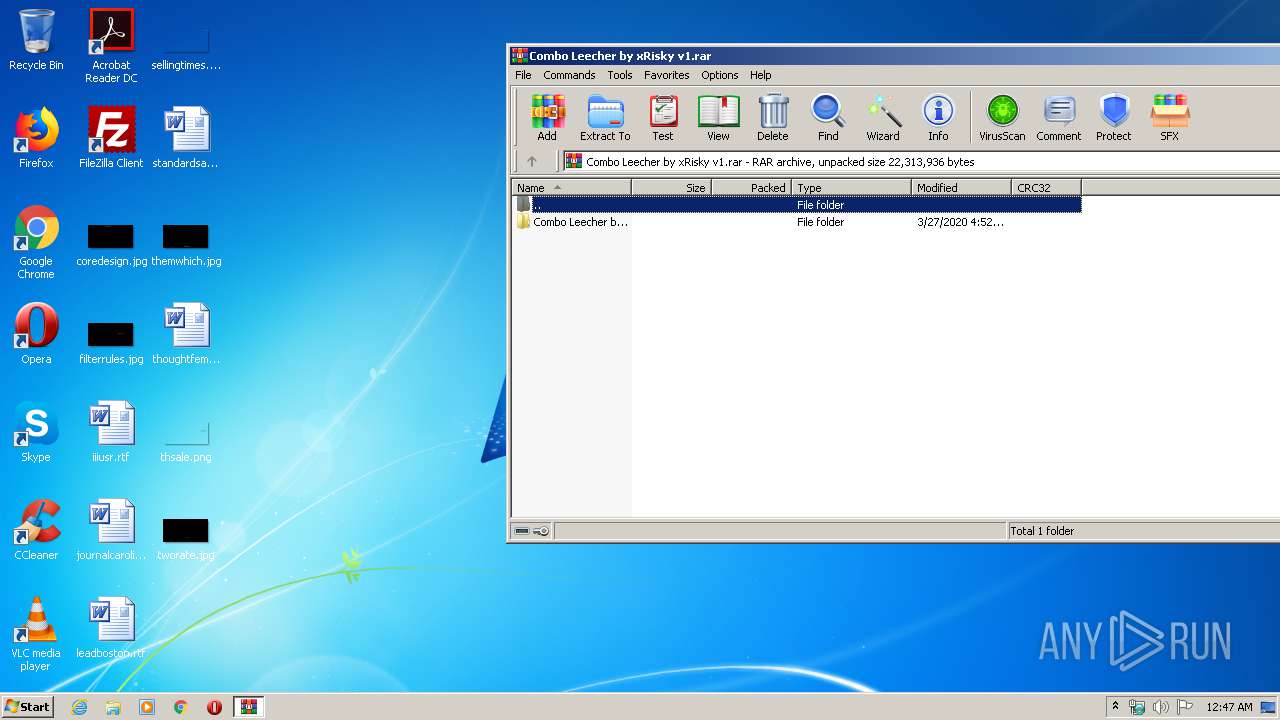Image resolution: width=1280 pixels, height=720 pixels.
Task: Sort by the Packed column header
Action: coord(751,188)
